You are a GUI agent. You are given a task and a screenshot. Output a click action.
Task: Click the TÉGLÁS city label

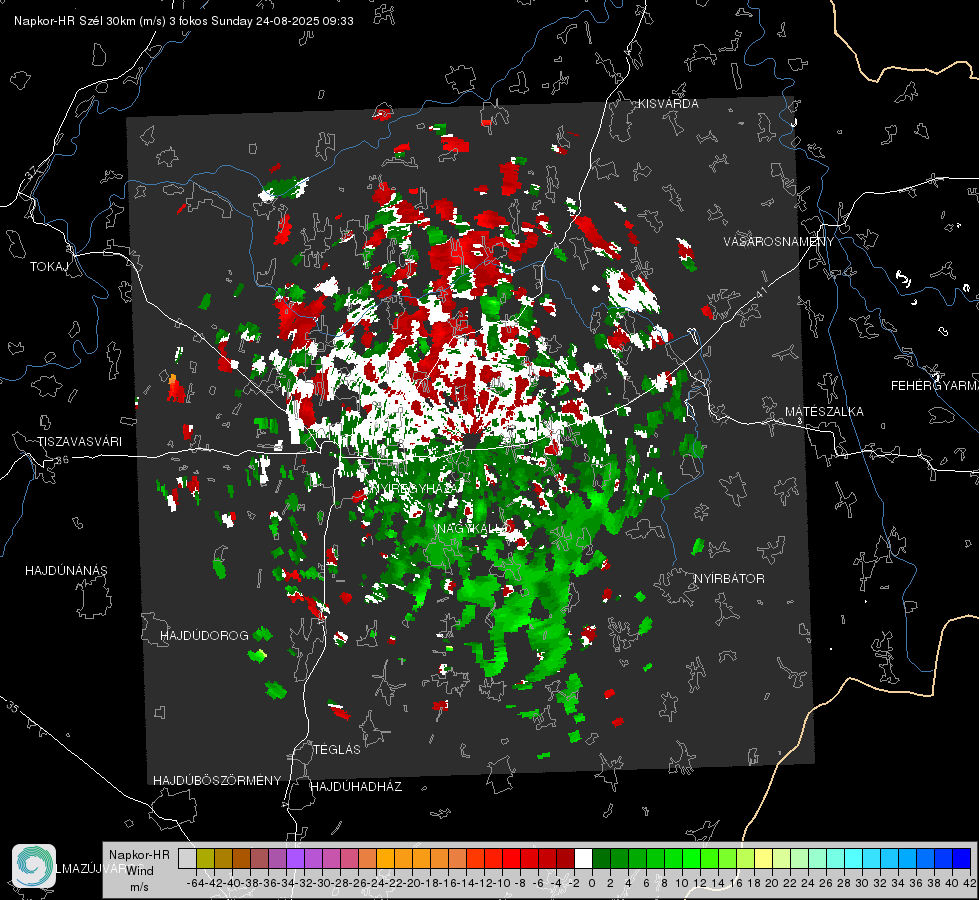pos(337,749)
